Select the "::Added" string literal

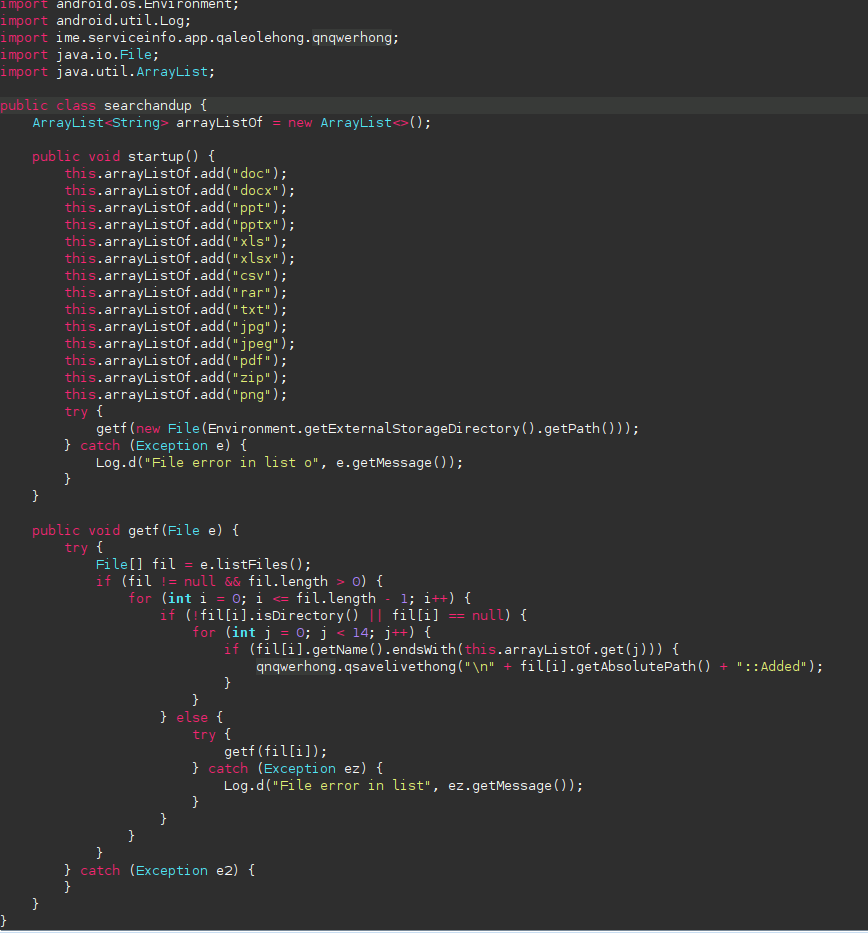(772, 667)
